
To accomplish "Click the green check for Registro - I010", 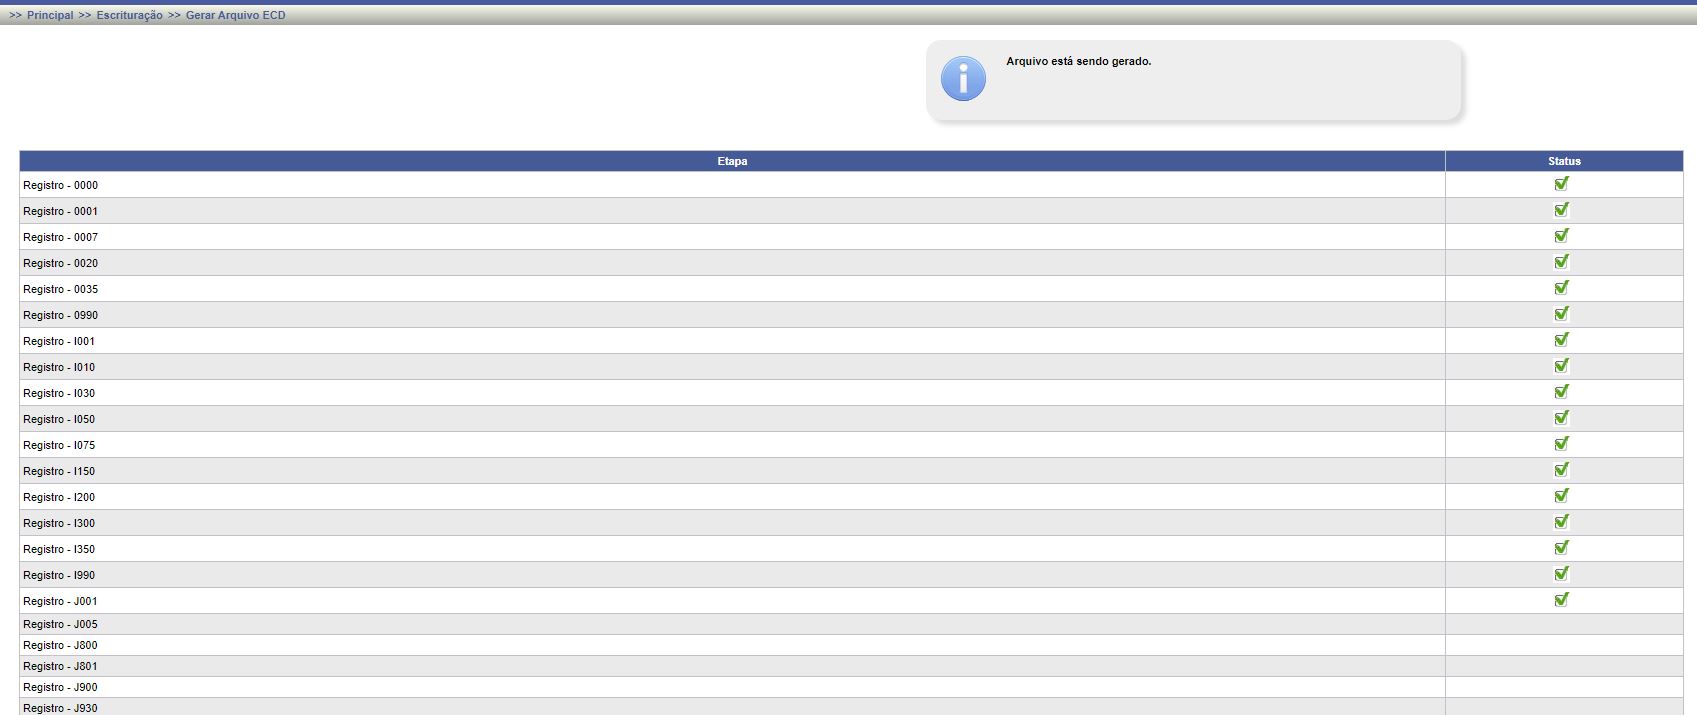I will pyautogui.click(x=1561, y=365).
